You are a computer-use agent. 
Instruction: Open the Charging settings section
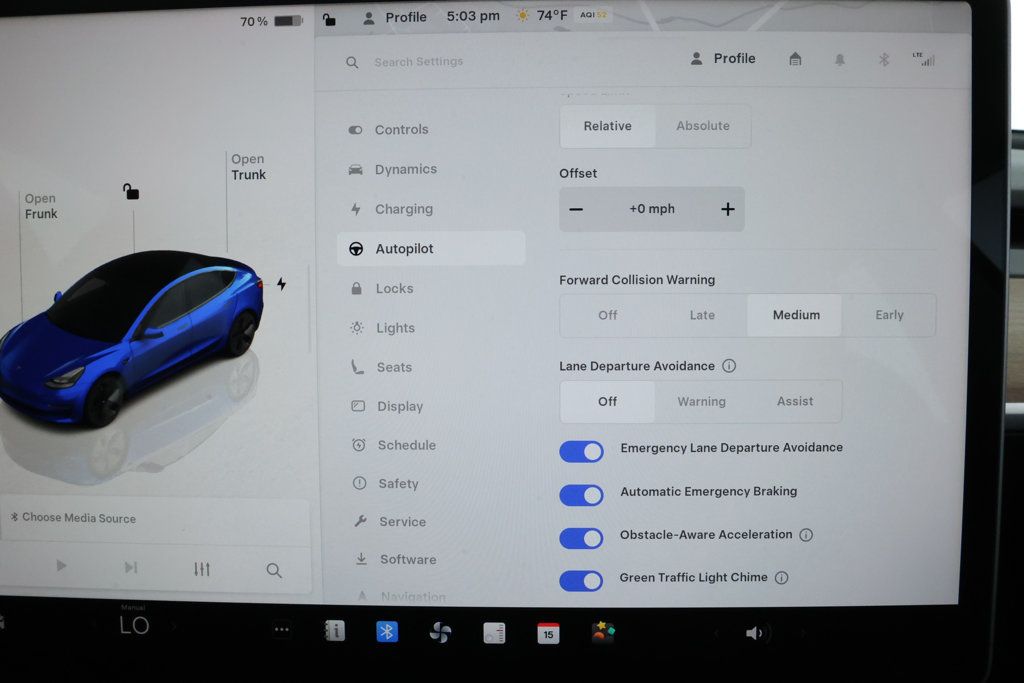point(431,209)
